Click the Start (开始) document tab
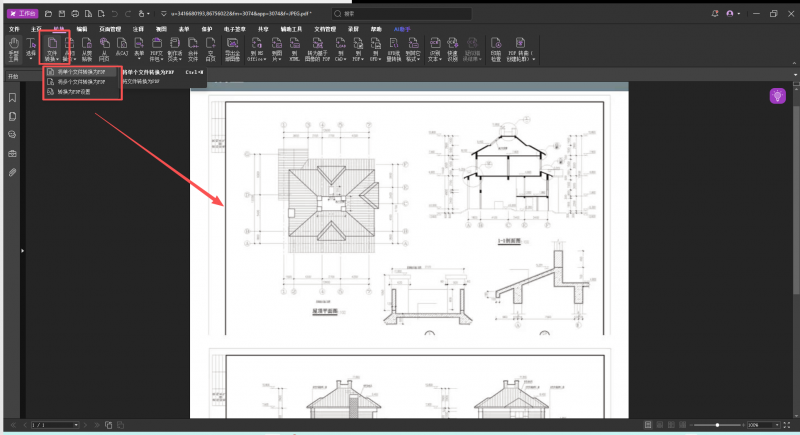This screenshot has width=800, height=435. 13,76
